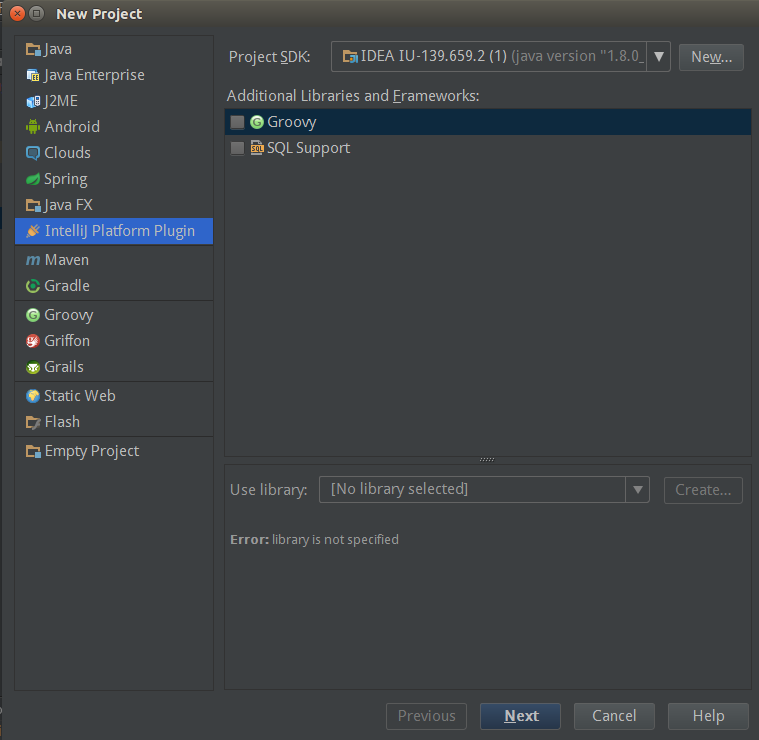Image resolution: width=759 pixels, height=740 pixels.
Task: Open the '[No library selected]' combo box
Action: coord(484,490)
